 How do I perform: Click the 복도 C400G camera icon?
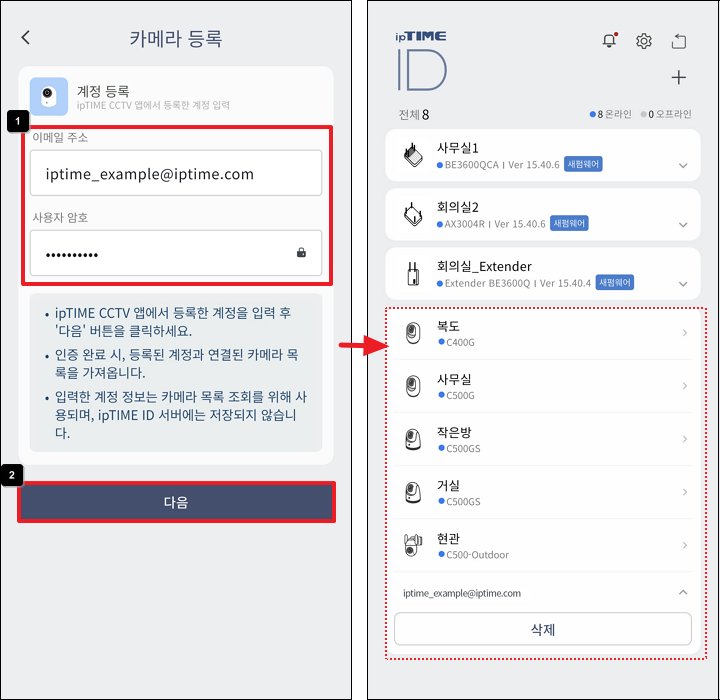click(x=413, y=333)
